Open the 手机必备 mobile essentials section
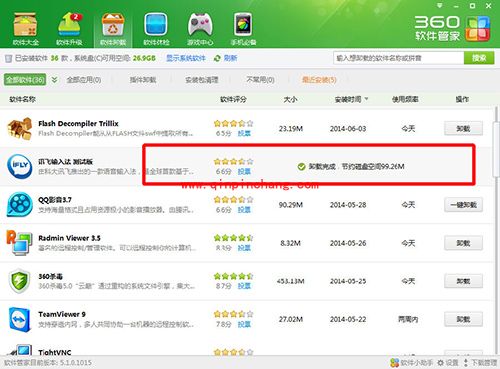Viewport: 500px width, 369px height. (243, 28)
